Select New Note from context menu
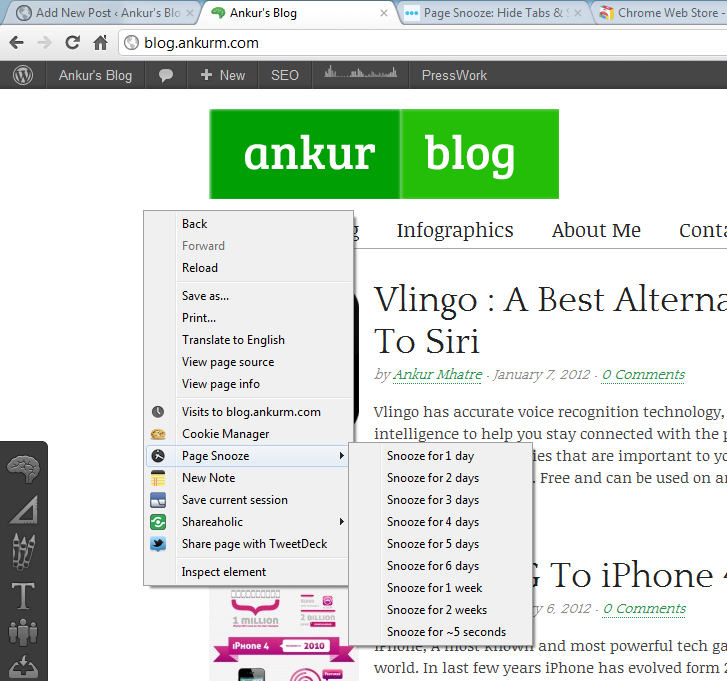This screenshot has width=727, height=681. point(248,478)
